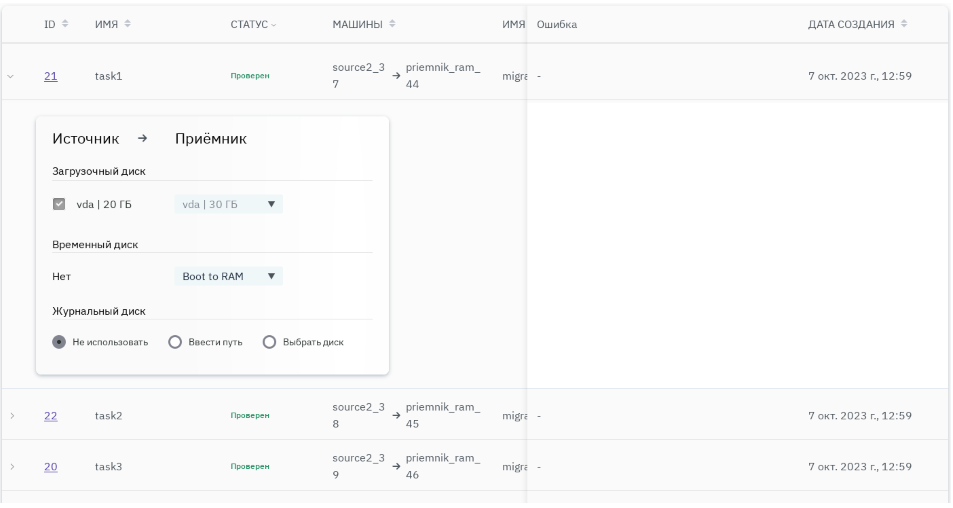Open task ID 21 link
The image size is (953, 508).
[x=50, y=76]
